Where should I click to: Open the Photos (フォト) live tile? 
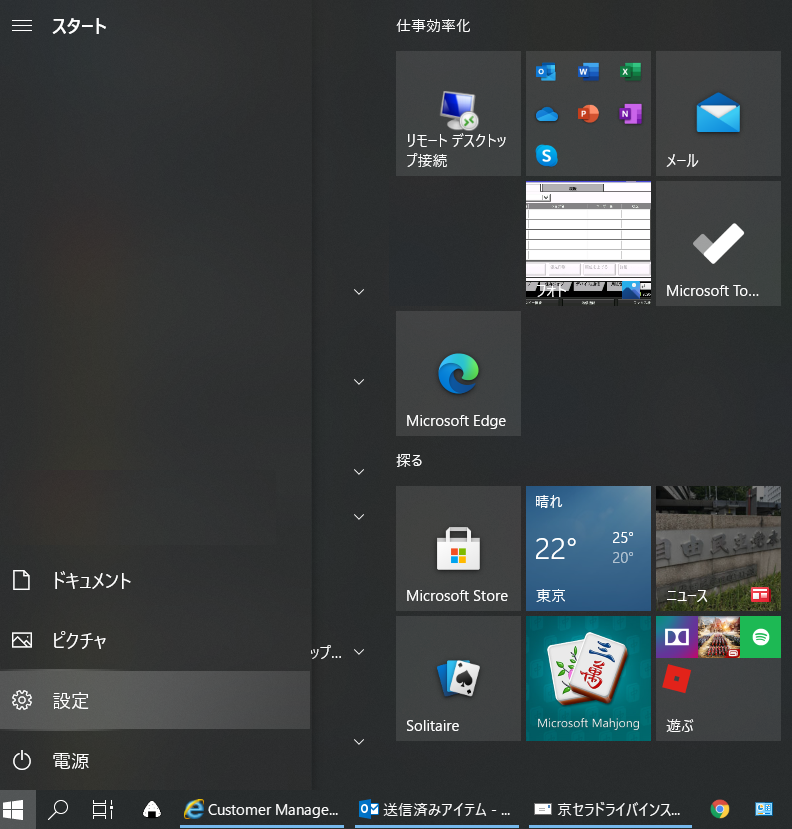588,243
